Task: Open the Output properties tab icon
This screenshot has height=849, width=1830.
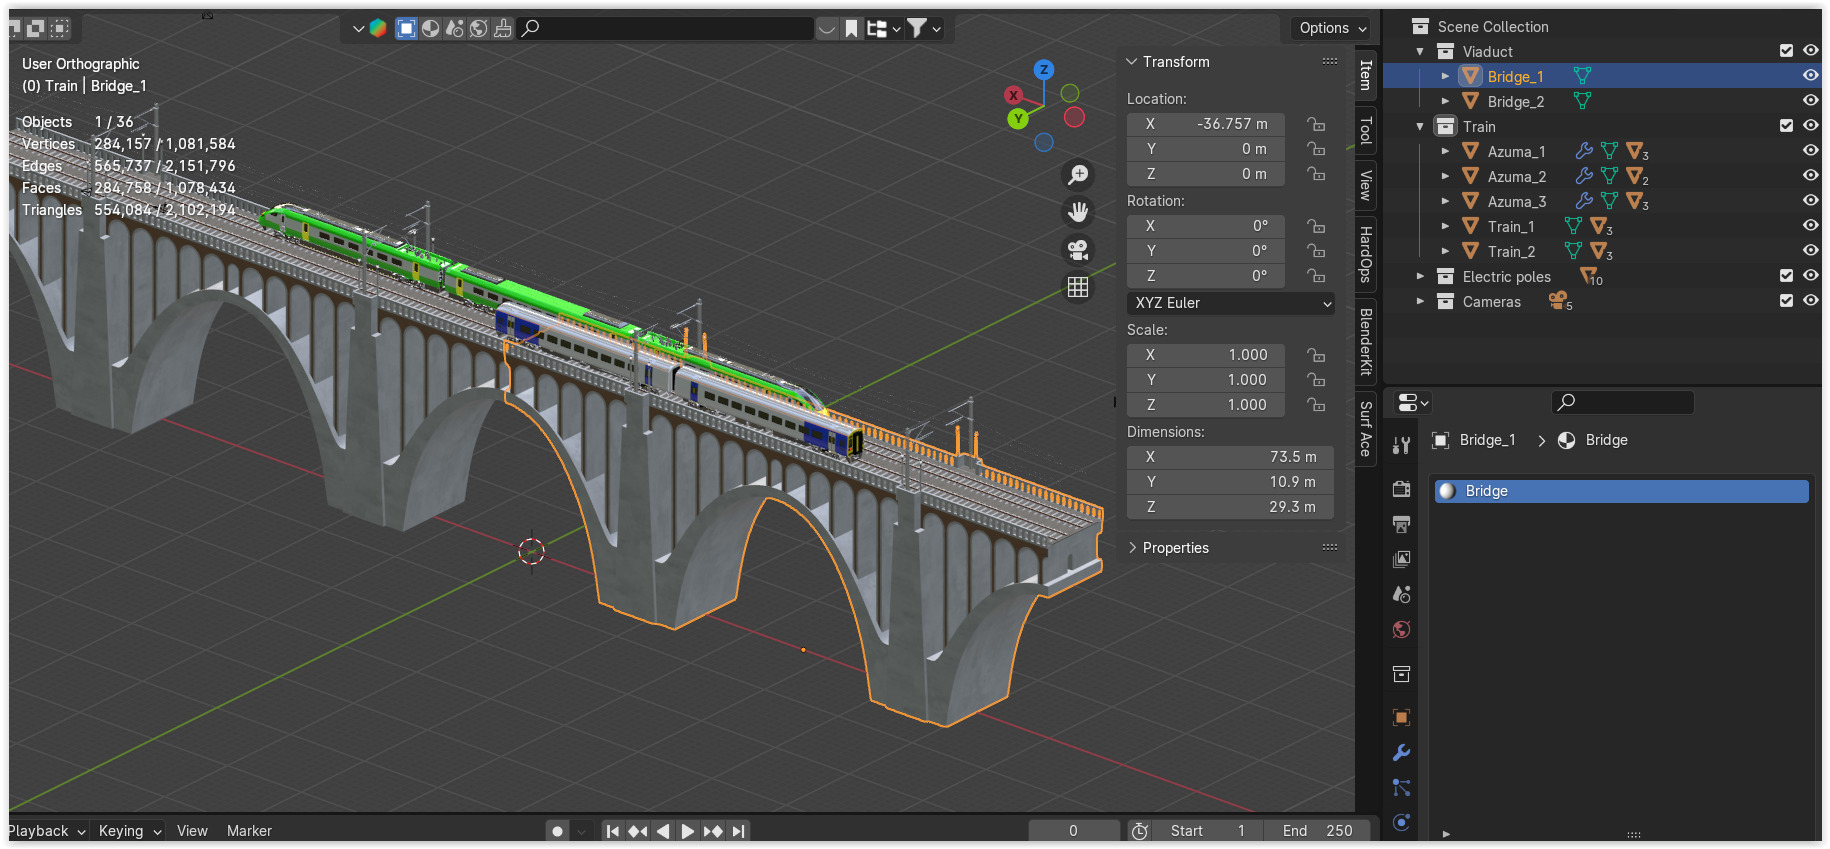Action: point(1401,524)
